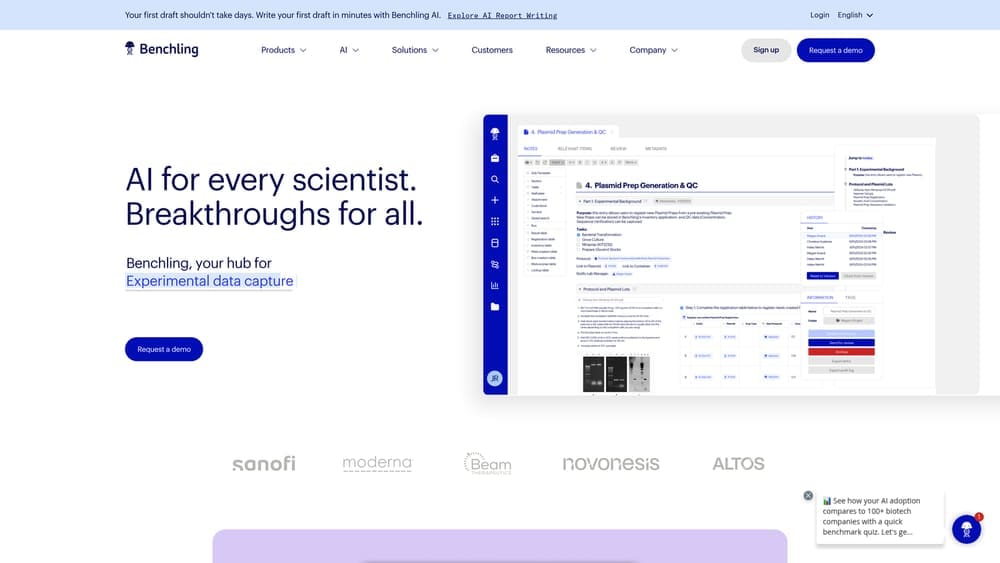The height and width of the screenshot is (563, 1000).
Task: Open the English language selector
Action: [x=855, y=15]
